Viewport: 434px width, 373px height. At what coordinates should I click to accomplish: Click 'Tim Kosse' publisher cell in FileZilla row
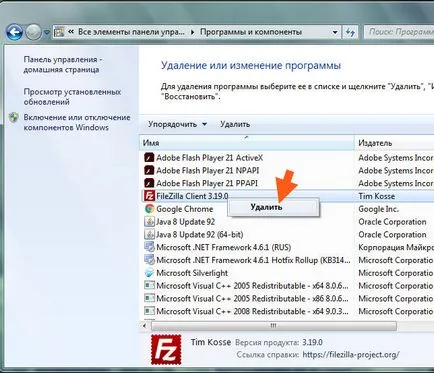pos(377,196)
